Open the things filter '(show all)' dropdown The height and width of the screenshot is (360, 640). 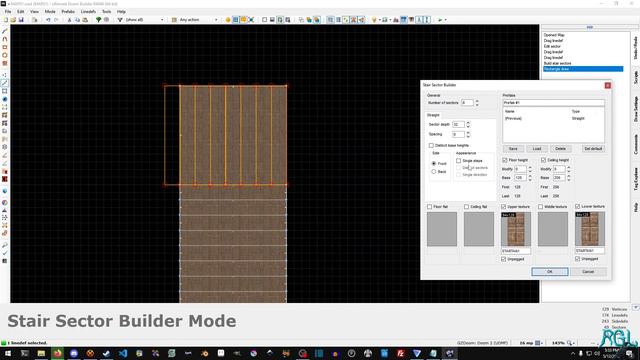tap(162, 20)
